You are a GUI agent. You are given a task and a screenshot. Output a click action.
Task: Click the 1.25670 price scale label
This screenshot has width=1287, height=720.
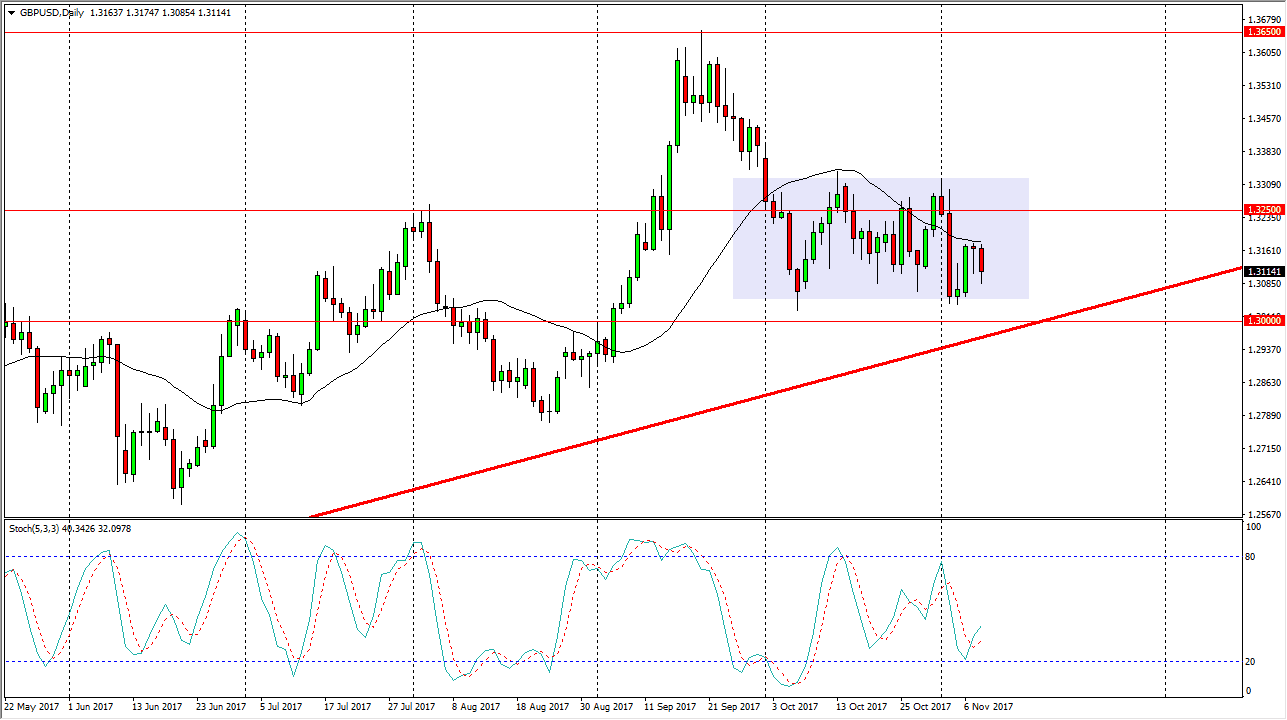[x=1264, y=514]
